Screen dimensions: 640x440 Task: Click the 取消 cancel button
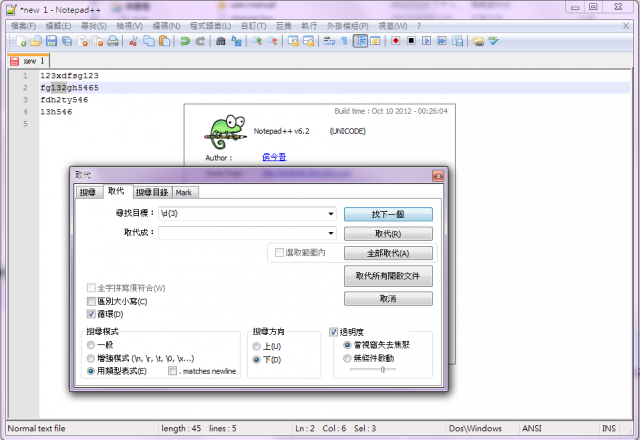click(x=388, y=299)
